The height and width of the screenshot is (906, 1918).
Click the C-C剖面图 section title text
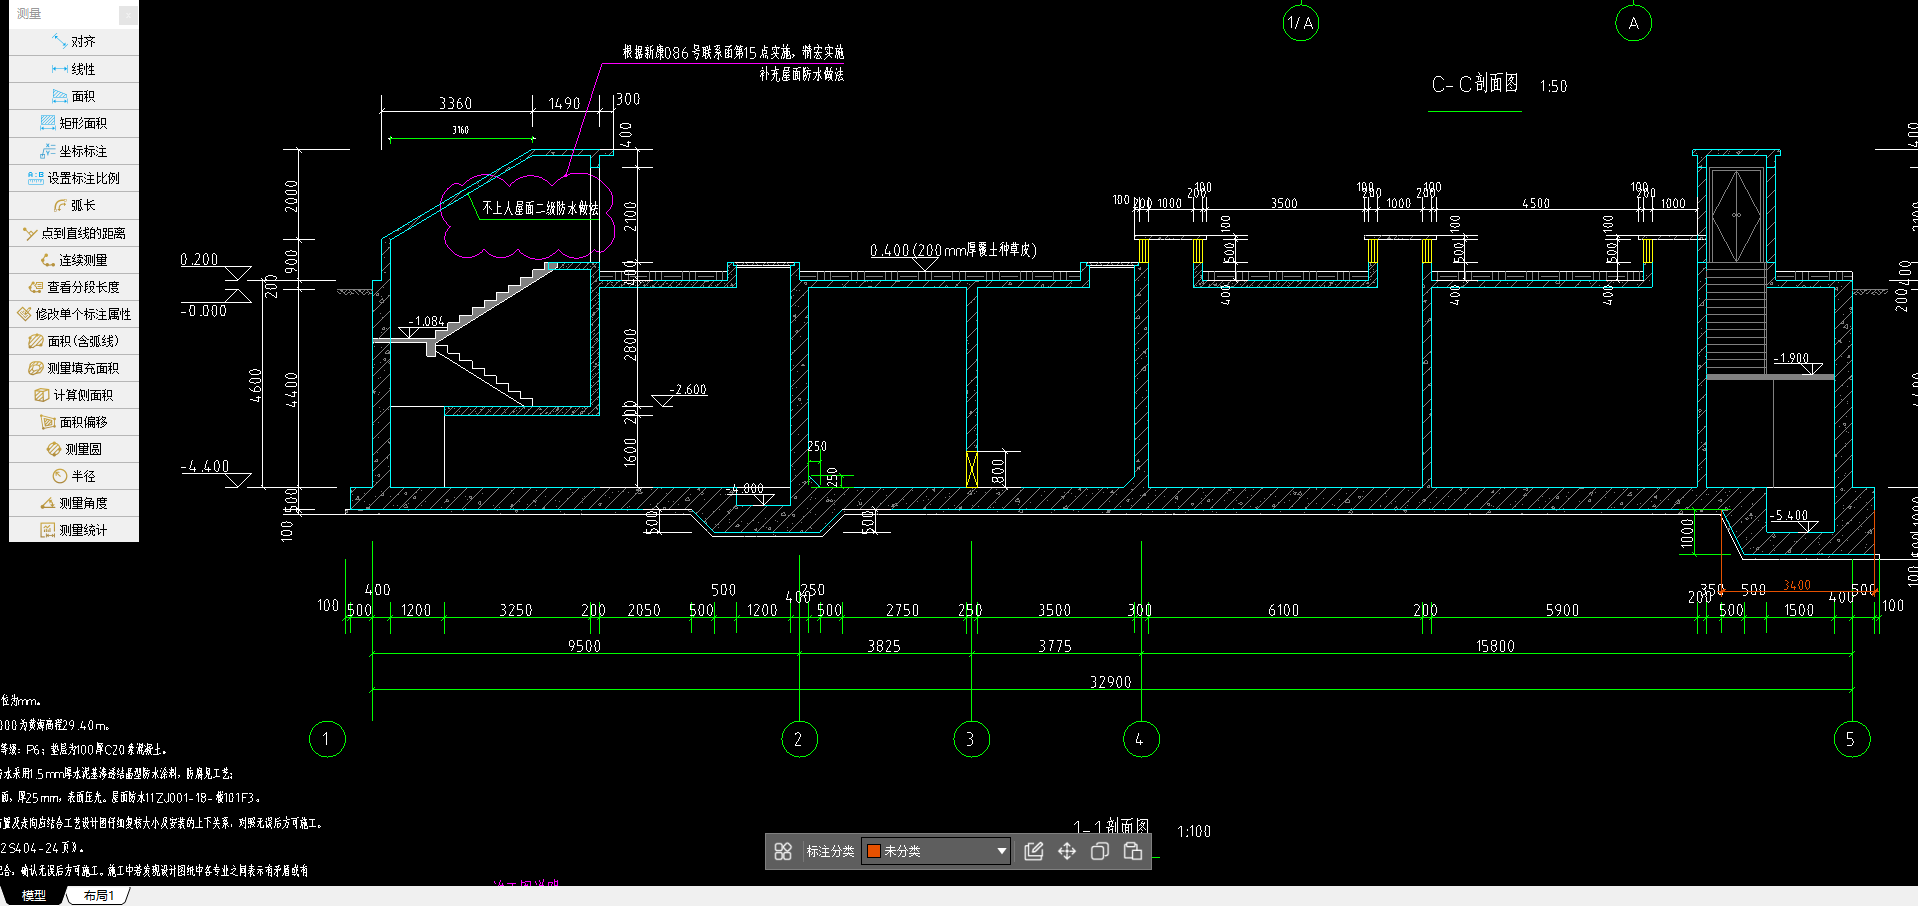point(1475,84)
